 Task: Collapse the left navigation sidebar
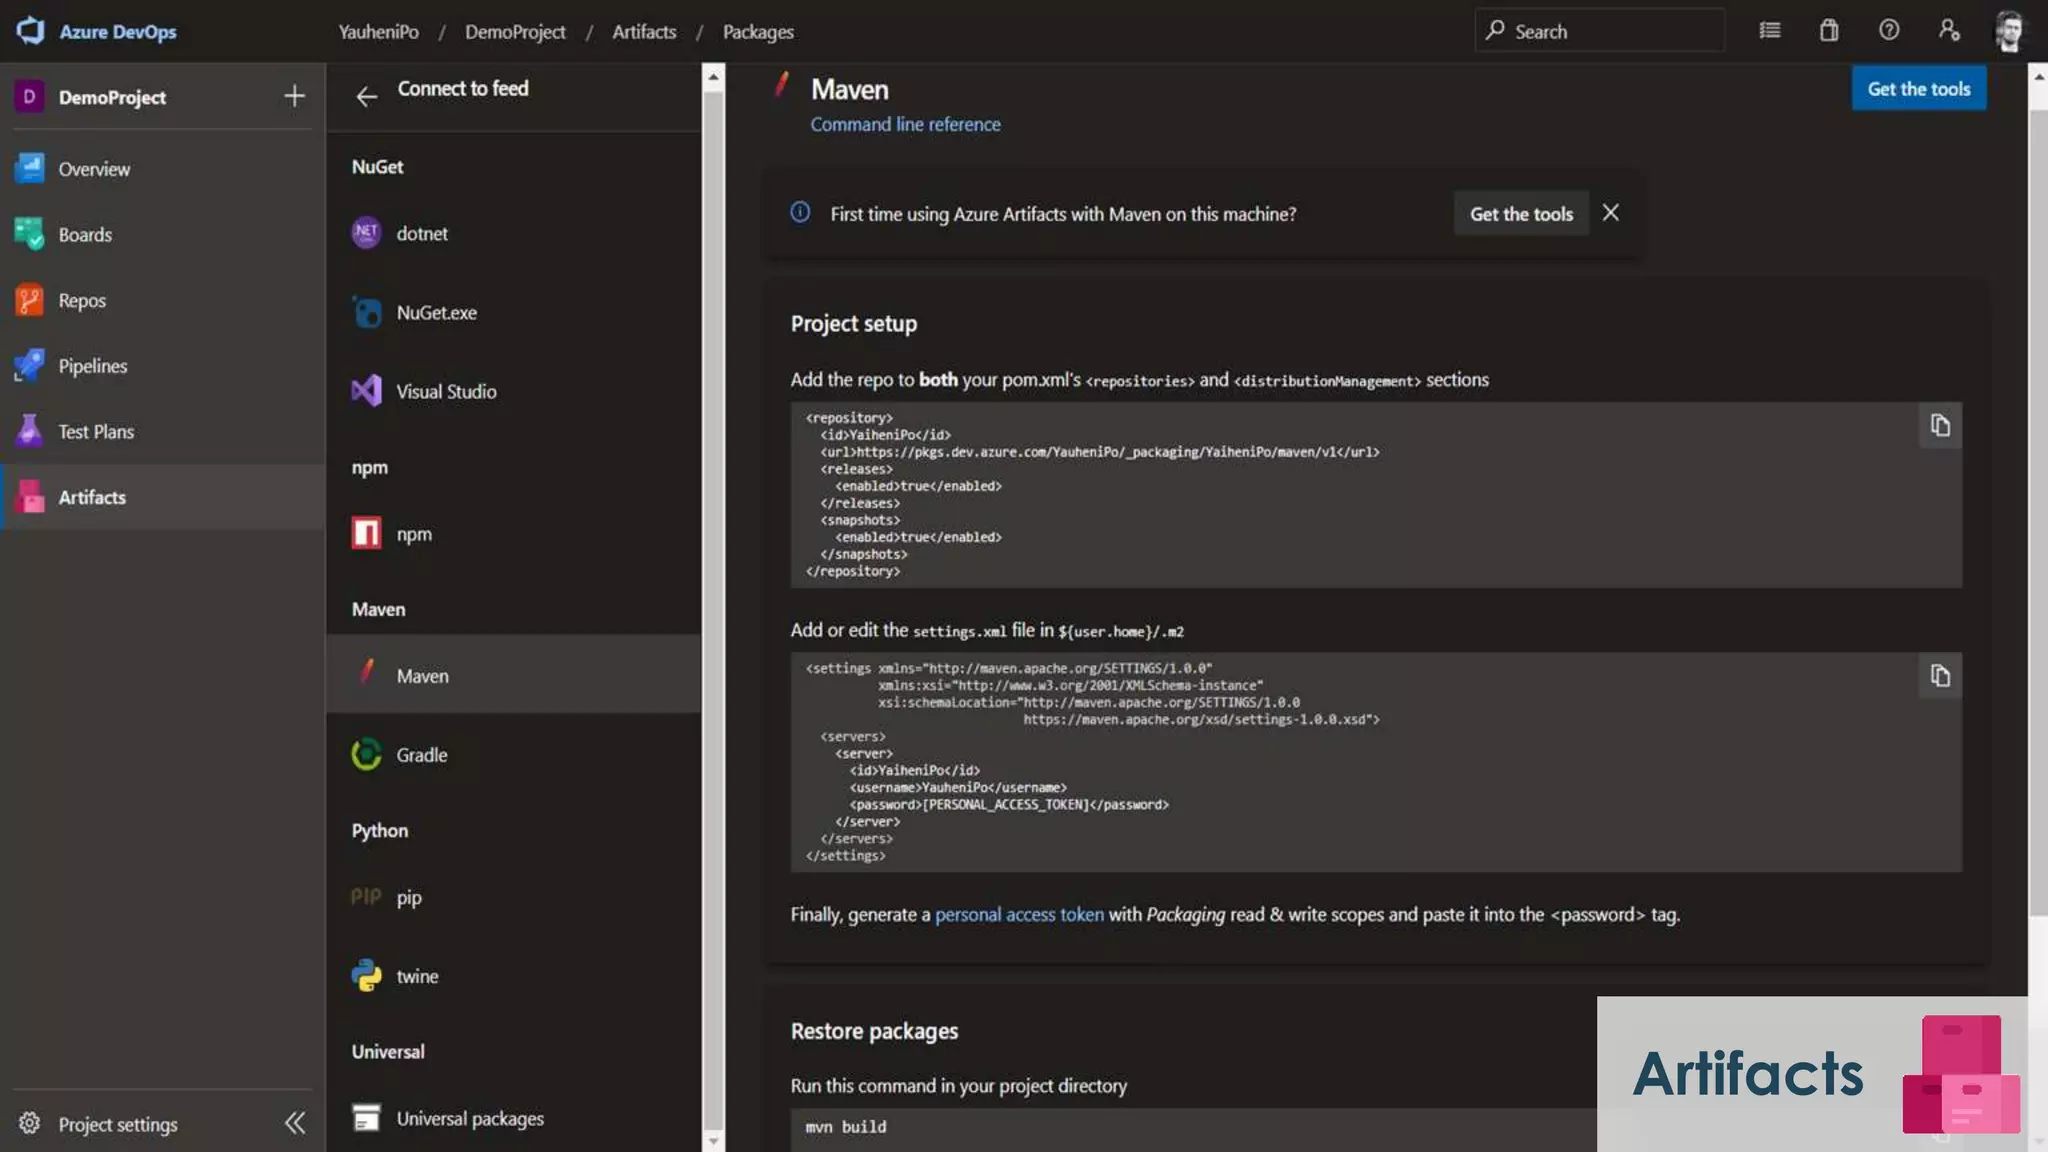click(295, 1123)
